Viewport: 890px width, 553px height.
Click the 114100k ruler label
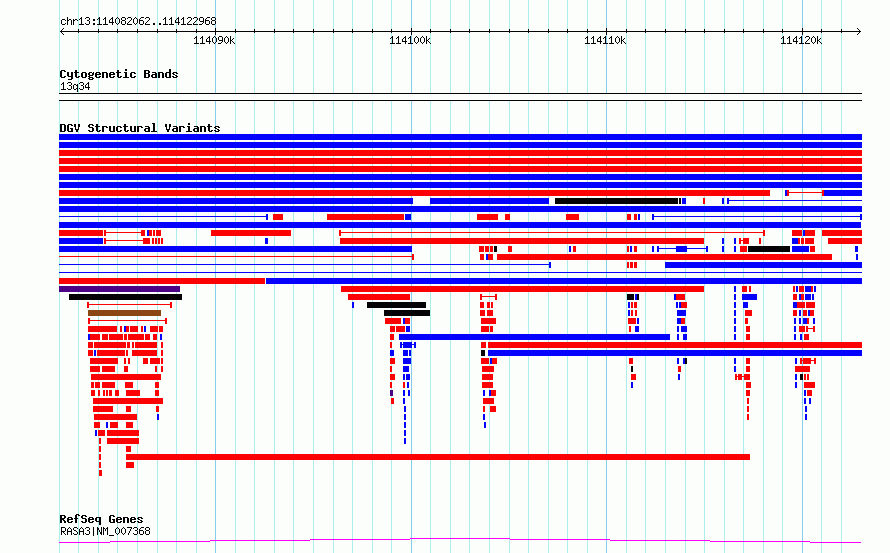(x=410, y=40)
